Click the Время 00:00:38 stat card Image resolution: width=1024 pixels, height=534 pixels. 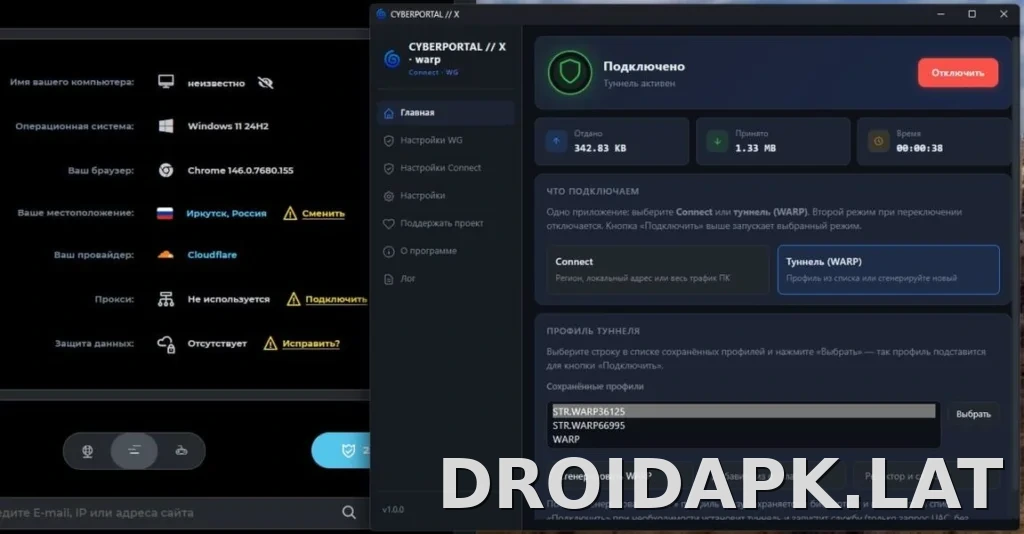pyautogui.click(x=934, y=141)
